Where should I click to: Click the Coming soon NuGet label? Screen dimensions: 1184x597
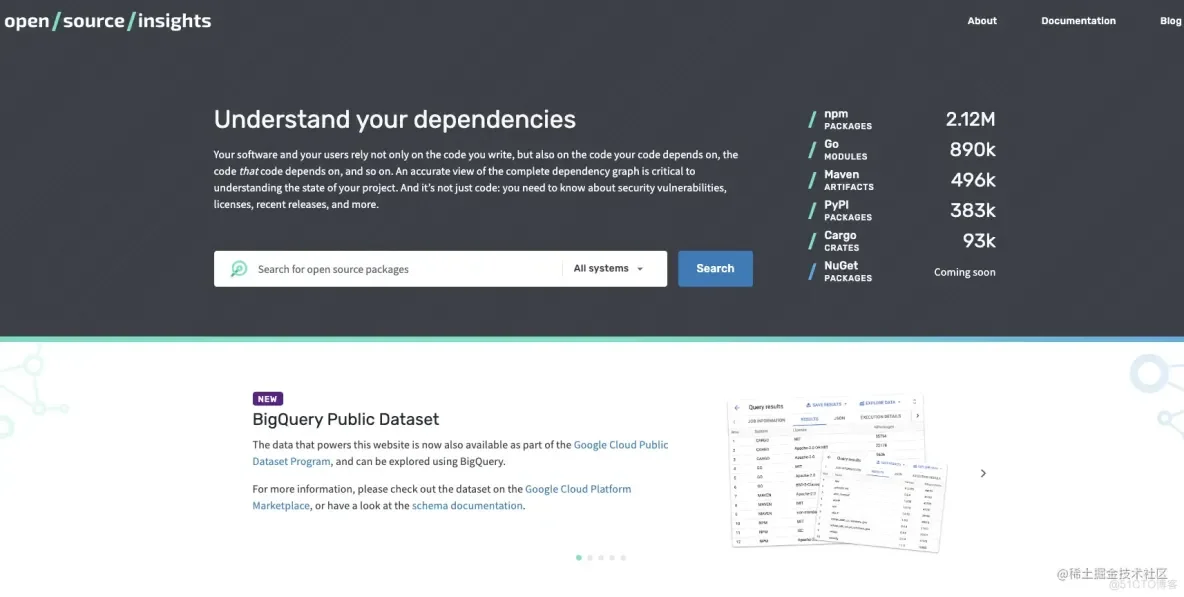(x=964, y=272)
